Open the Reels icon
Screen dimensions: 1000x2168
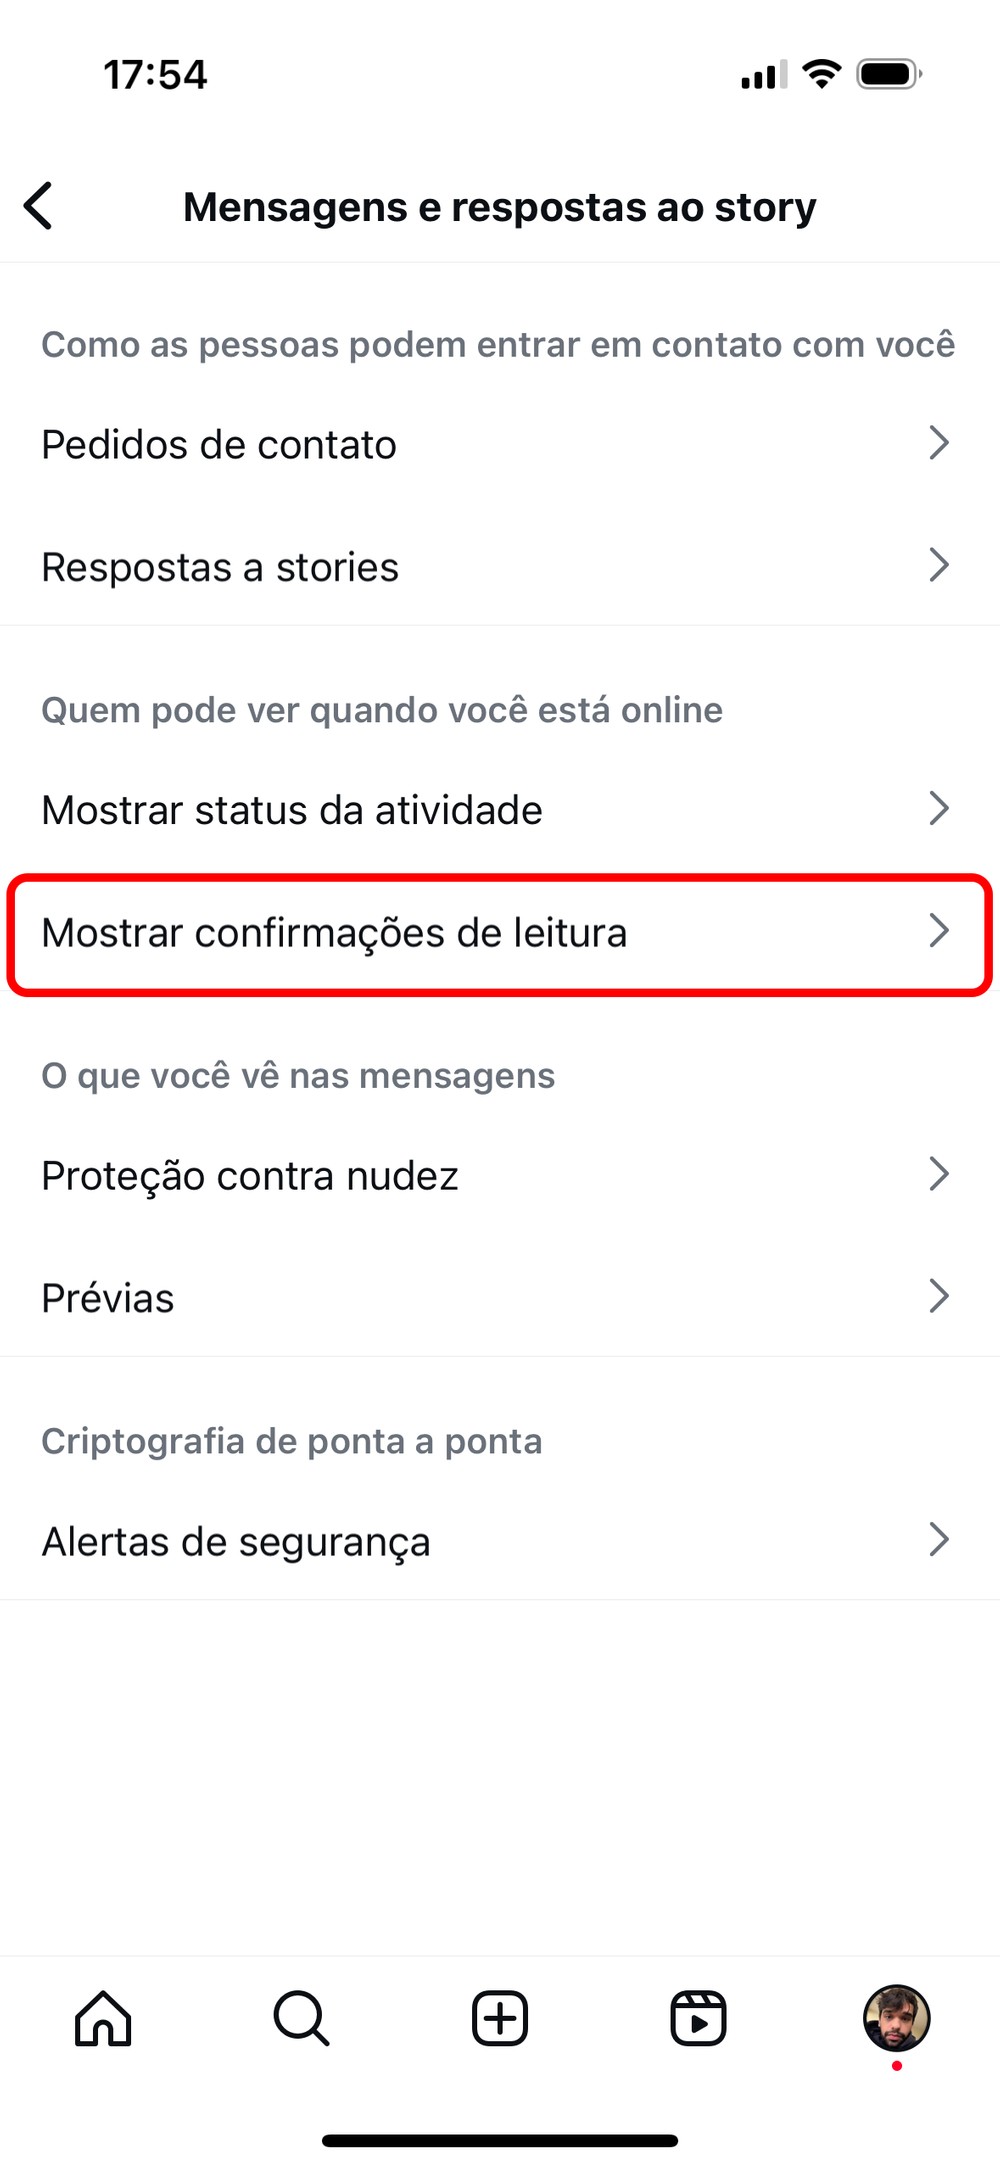[698, 2018]
